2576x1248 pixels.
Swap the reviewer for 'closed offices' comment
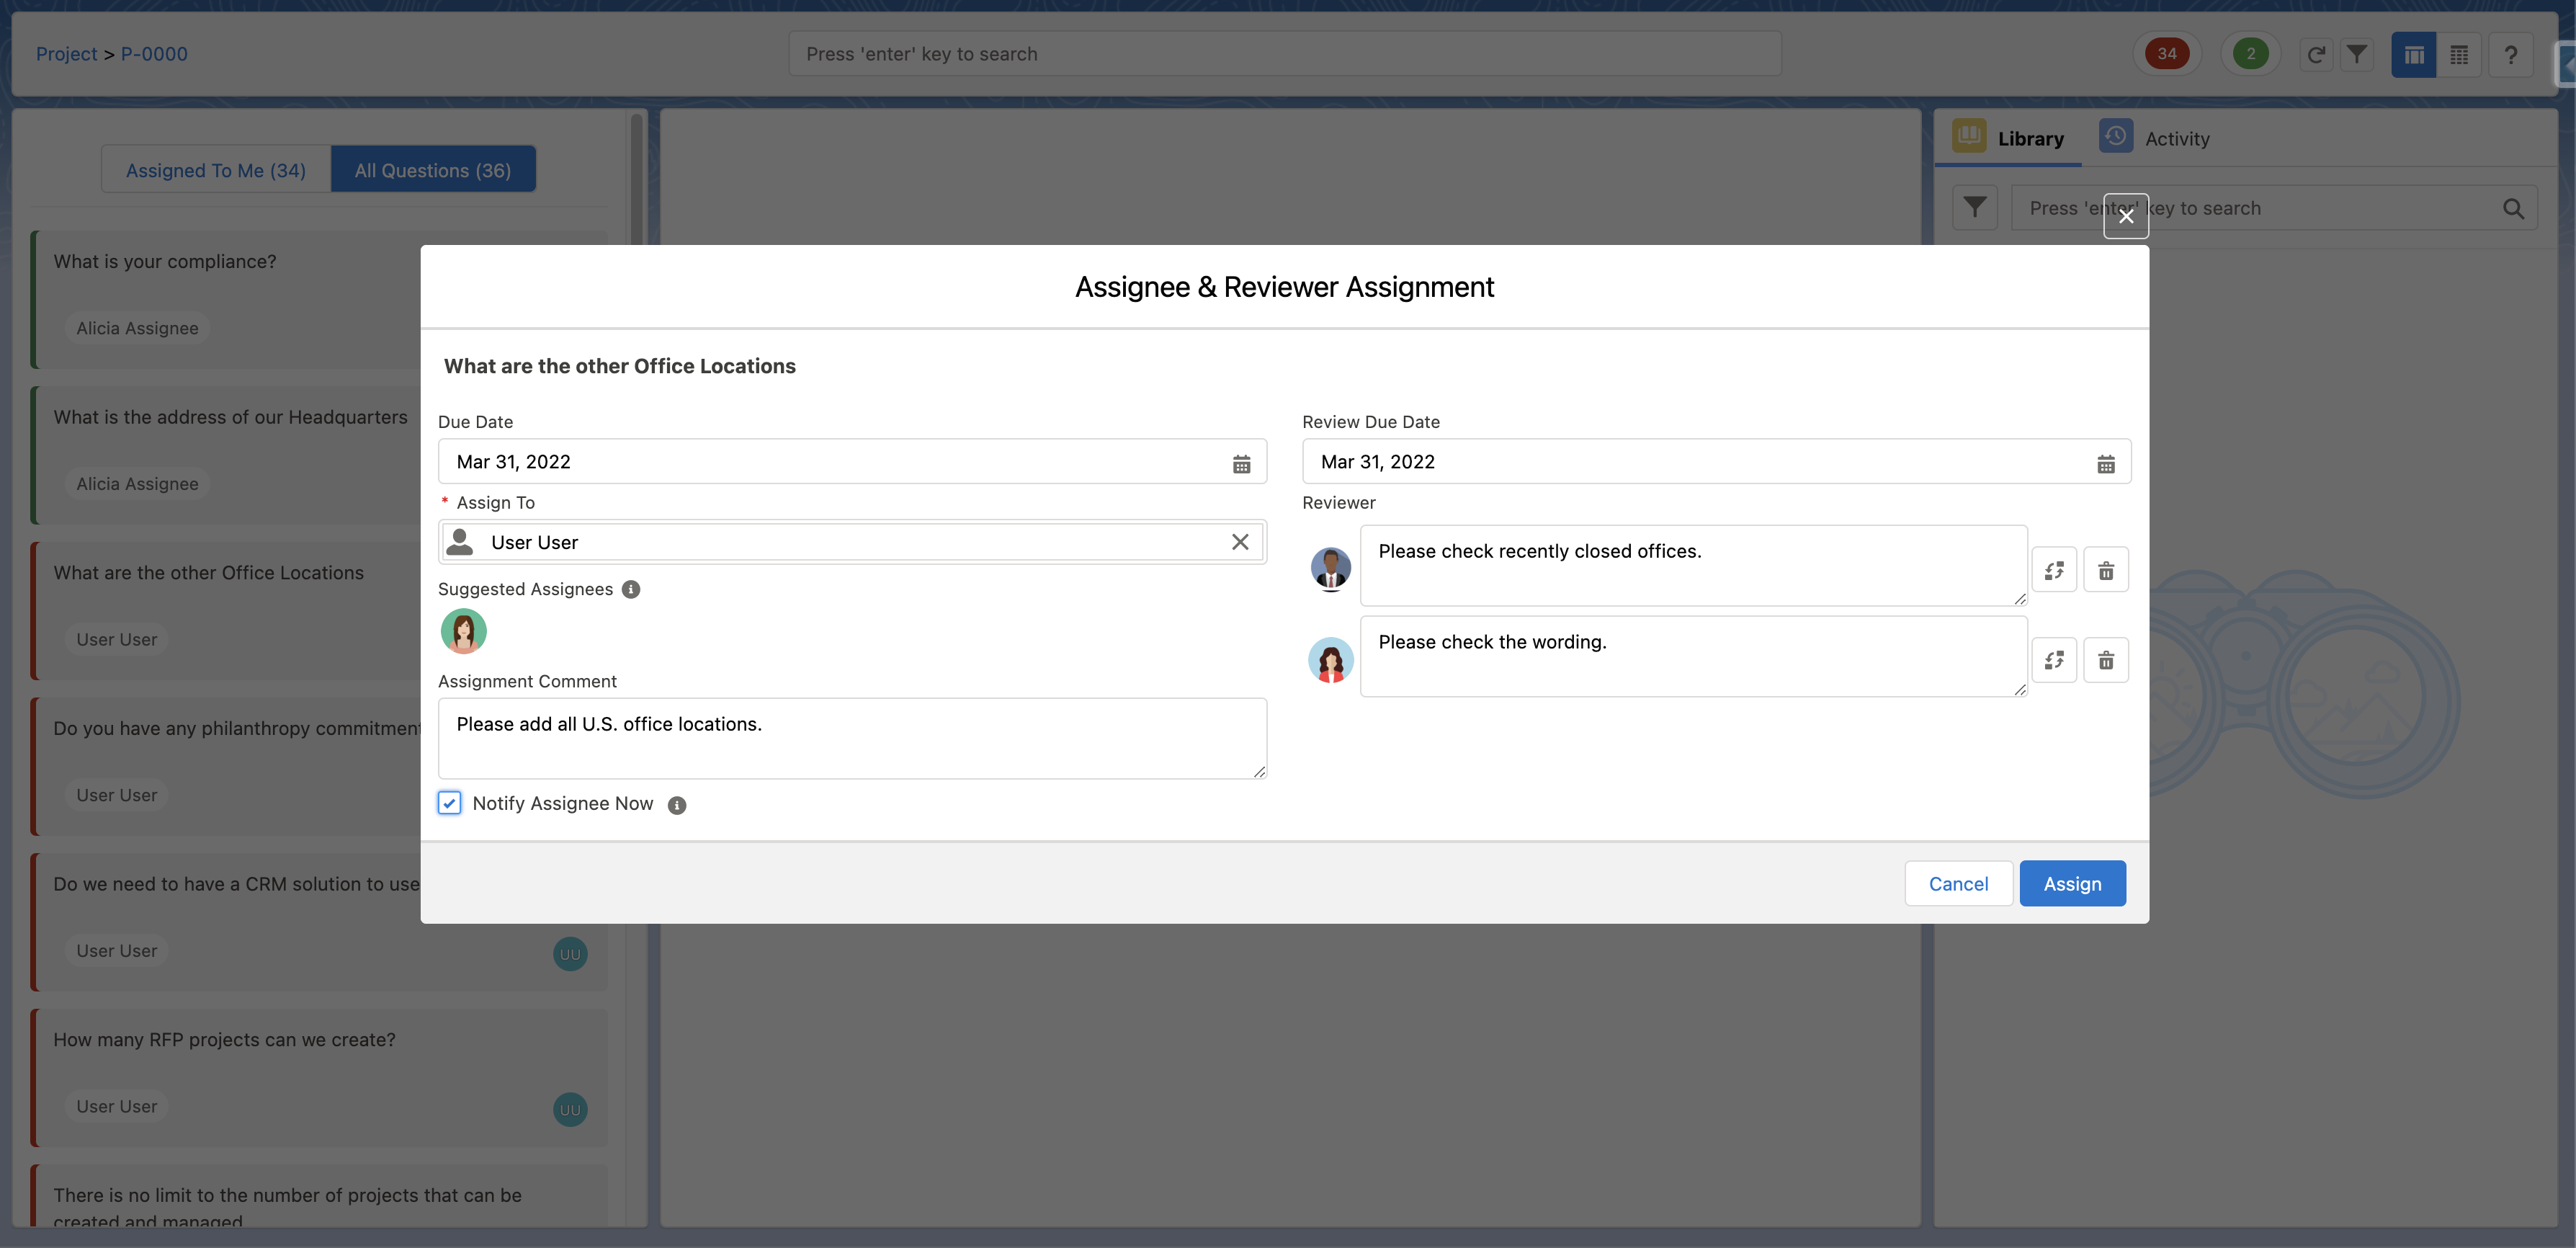pyautogui.click(x=2054, y=570)
